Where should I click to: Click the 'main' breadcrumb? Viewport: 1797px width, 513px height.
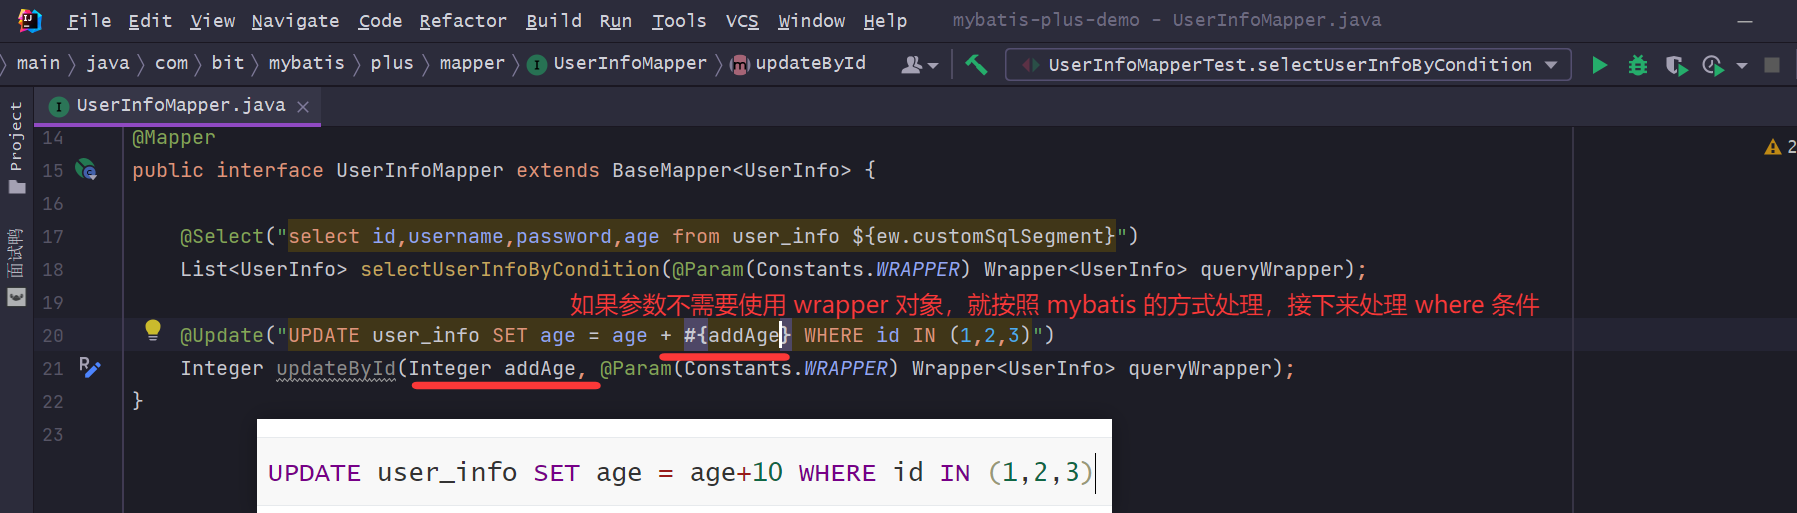pos(38,63)
